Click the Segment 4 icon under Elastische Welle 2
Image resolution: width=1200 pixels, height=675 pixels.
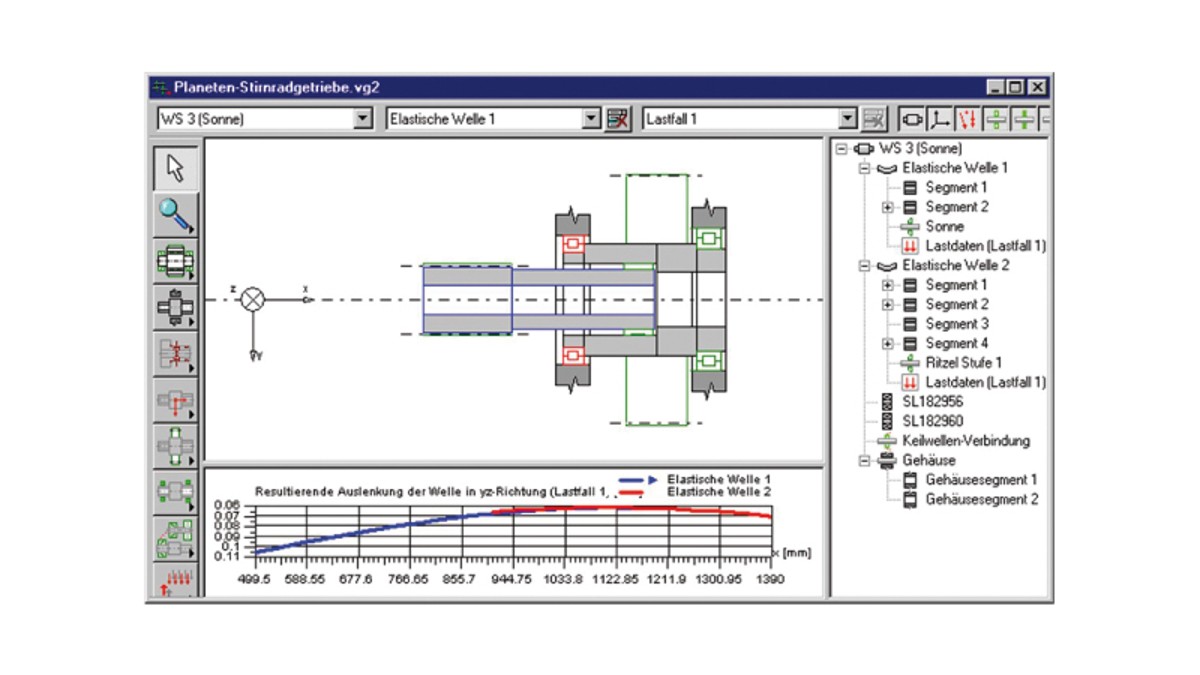click(x=910, y=343)
